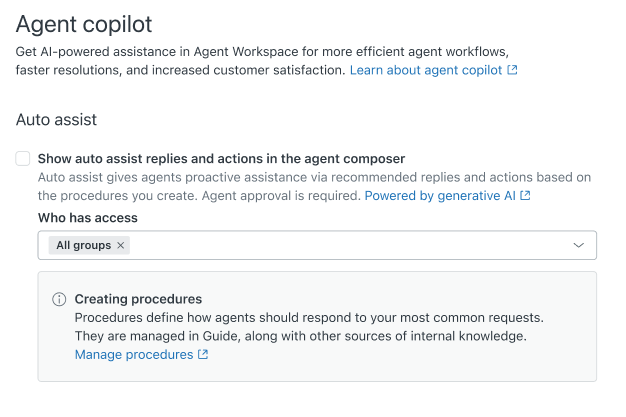Click the 'Creating procedures' title text
This screenshot has width=626, height=417.
138,299
